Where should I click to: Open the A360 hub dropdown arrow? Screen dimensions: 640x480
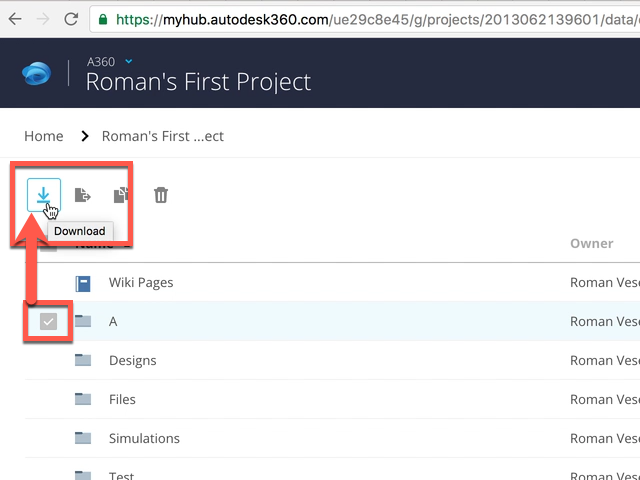(129, 62)
